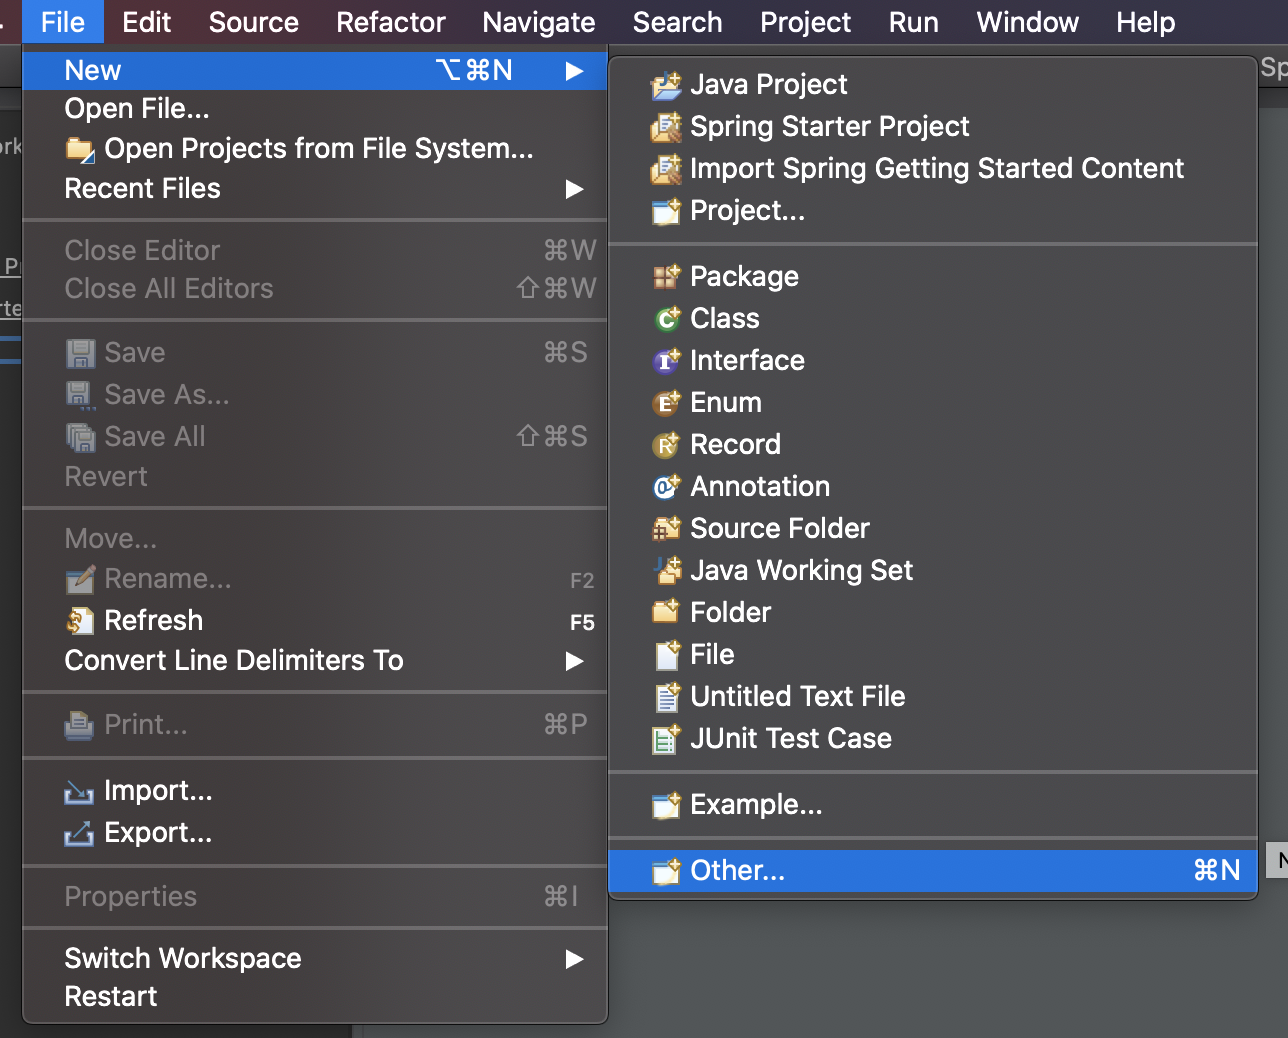Choose Switch Workspace entry

(315, 959)
